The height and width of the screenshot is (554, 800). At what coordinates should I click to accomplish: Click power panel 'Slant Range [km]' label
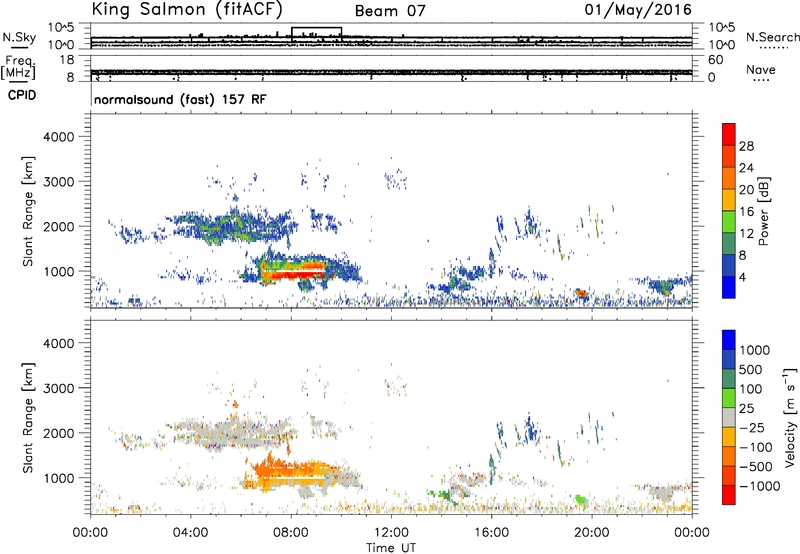28,211
